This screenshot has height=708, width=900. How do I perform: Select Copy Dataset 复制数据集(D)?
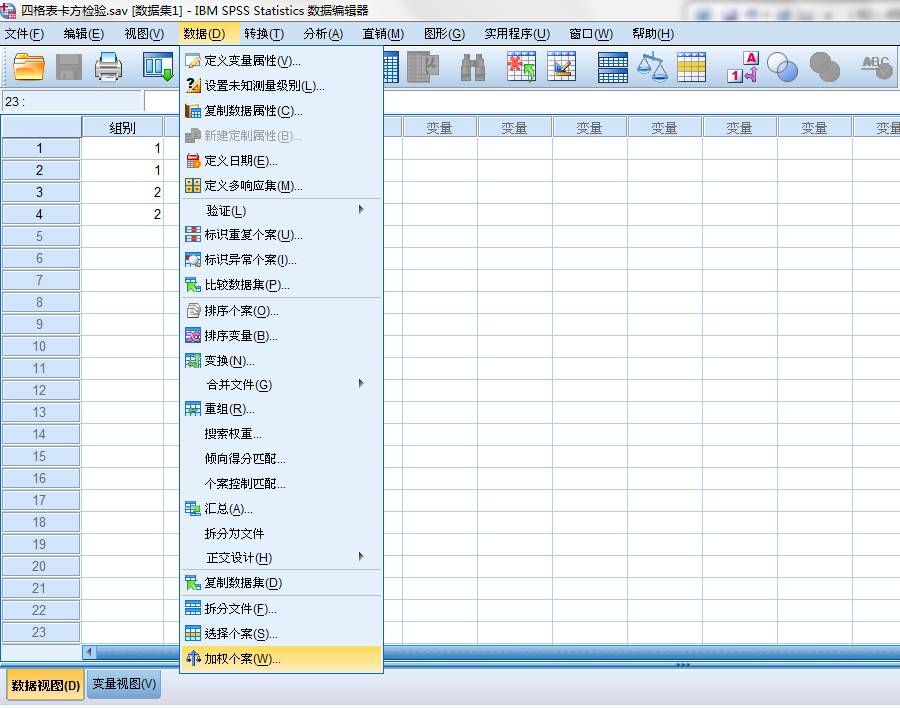281,583
